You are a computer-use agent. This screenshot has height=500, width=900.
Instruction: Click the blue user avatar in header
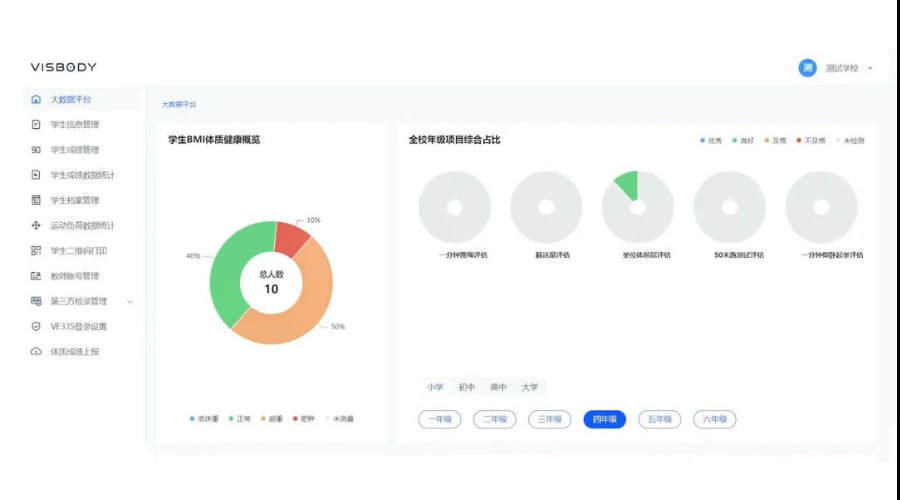point(807,68)
